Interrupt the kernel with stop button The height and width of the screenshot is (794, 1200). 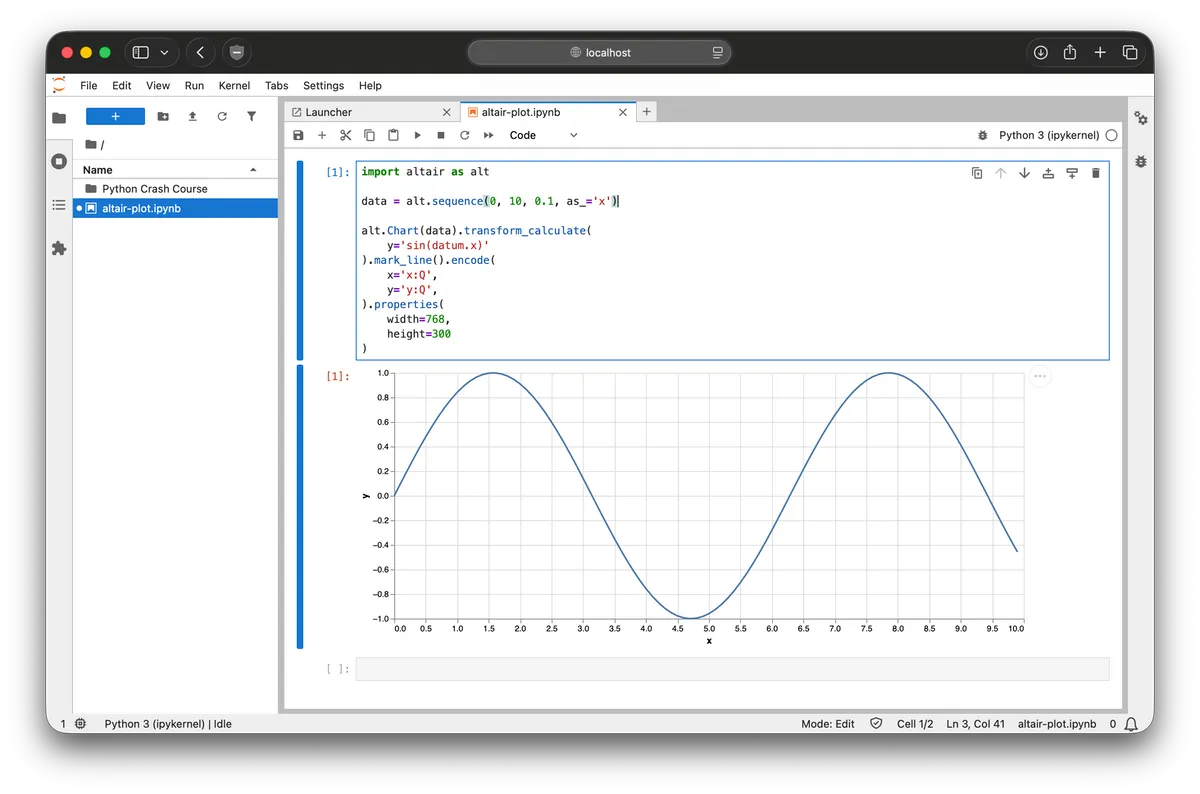click(441, 135)
